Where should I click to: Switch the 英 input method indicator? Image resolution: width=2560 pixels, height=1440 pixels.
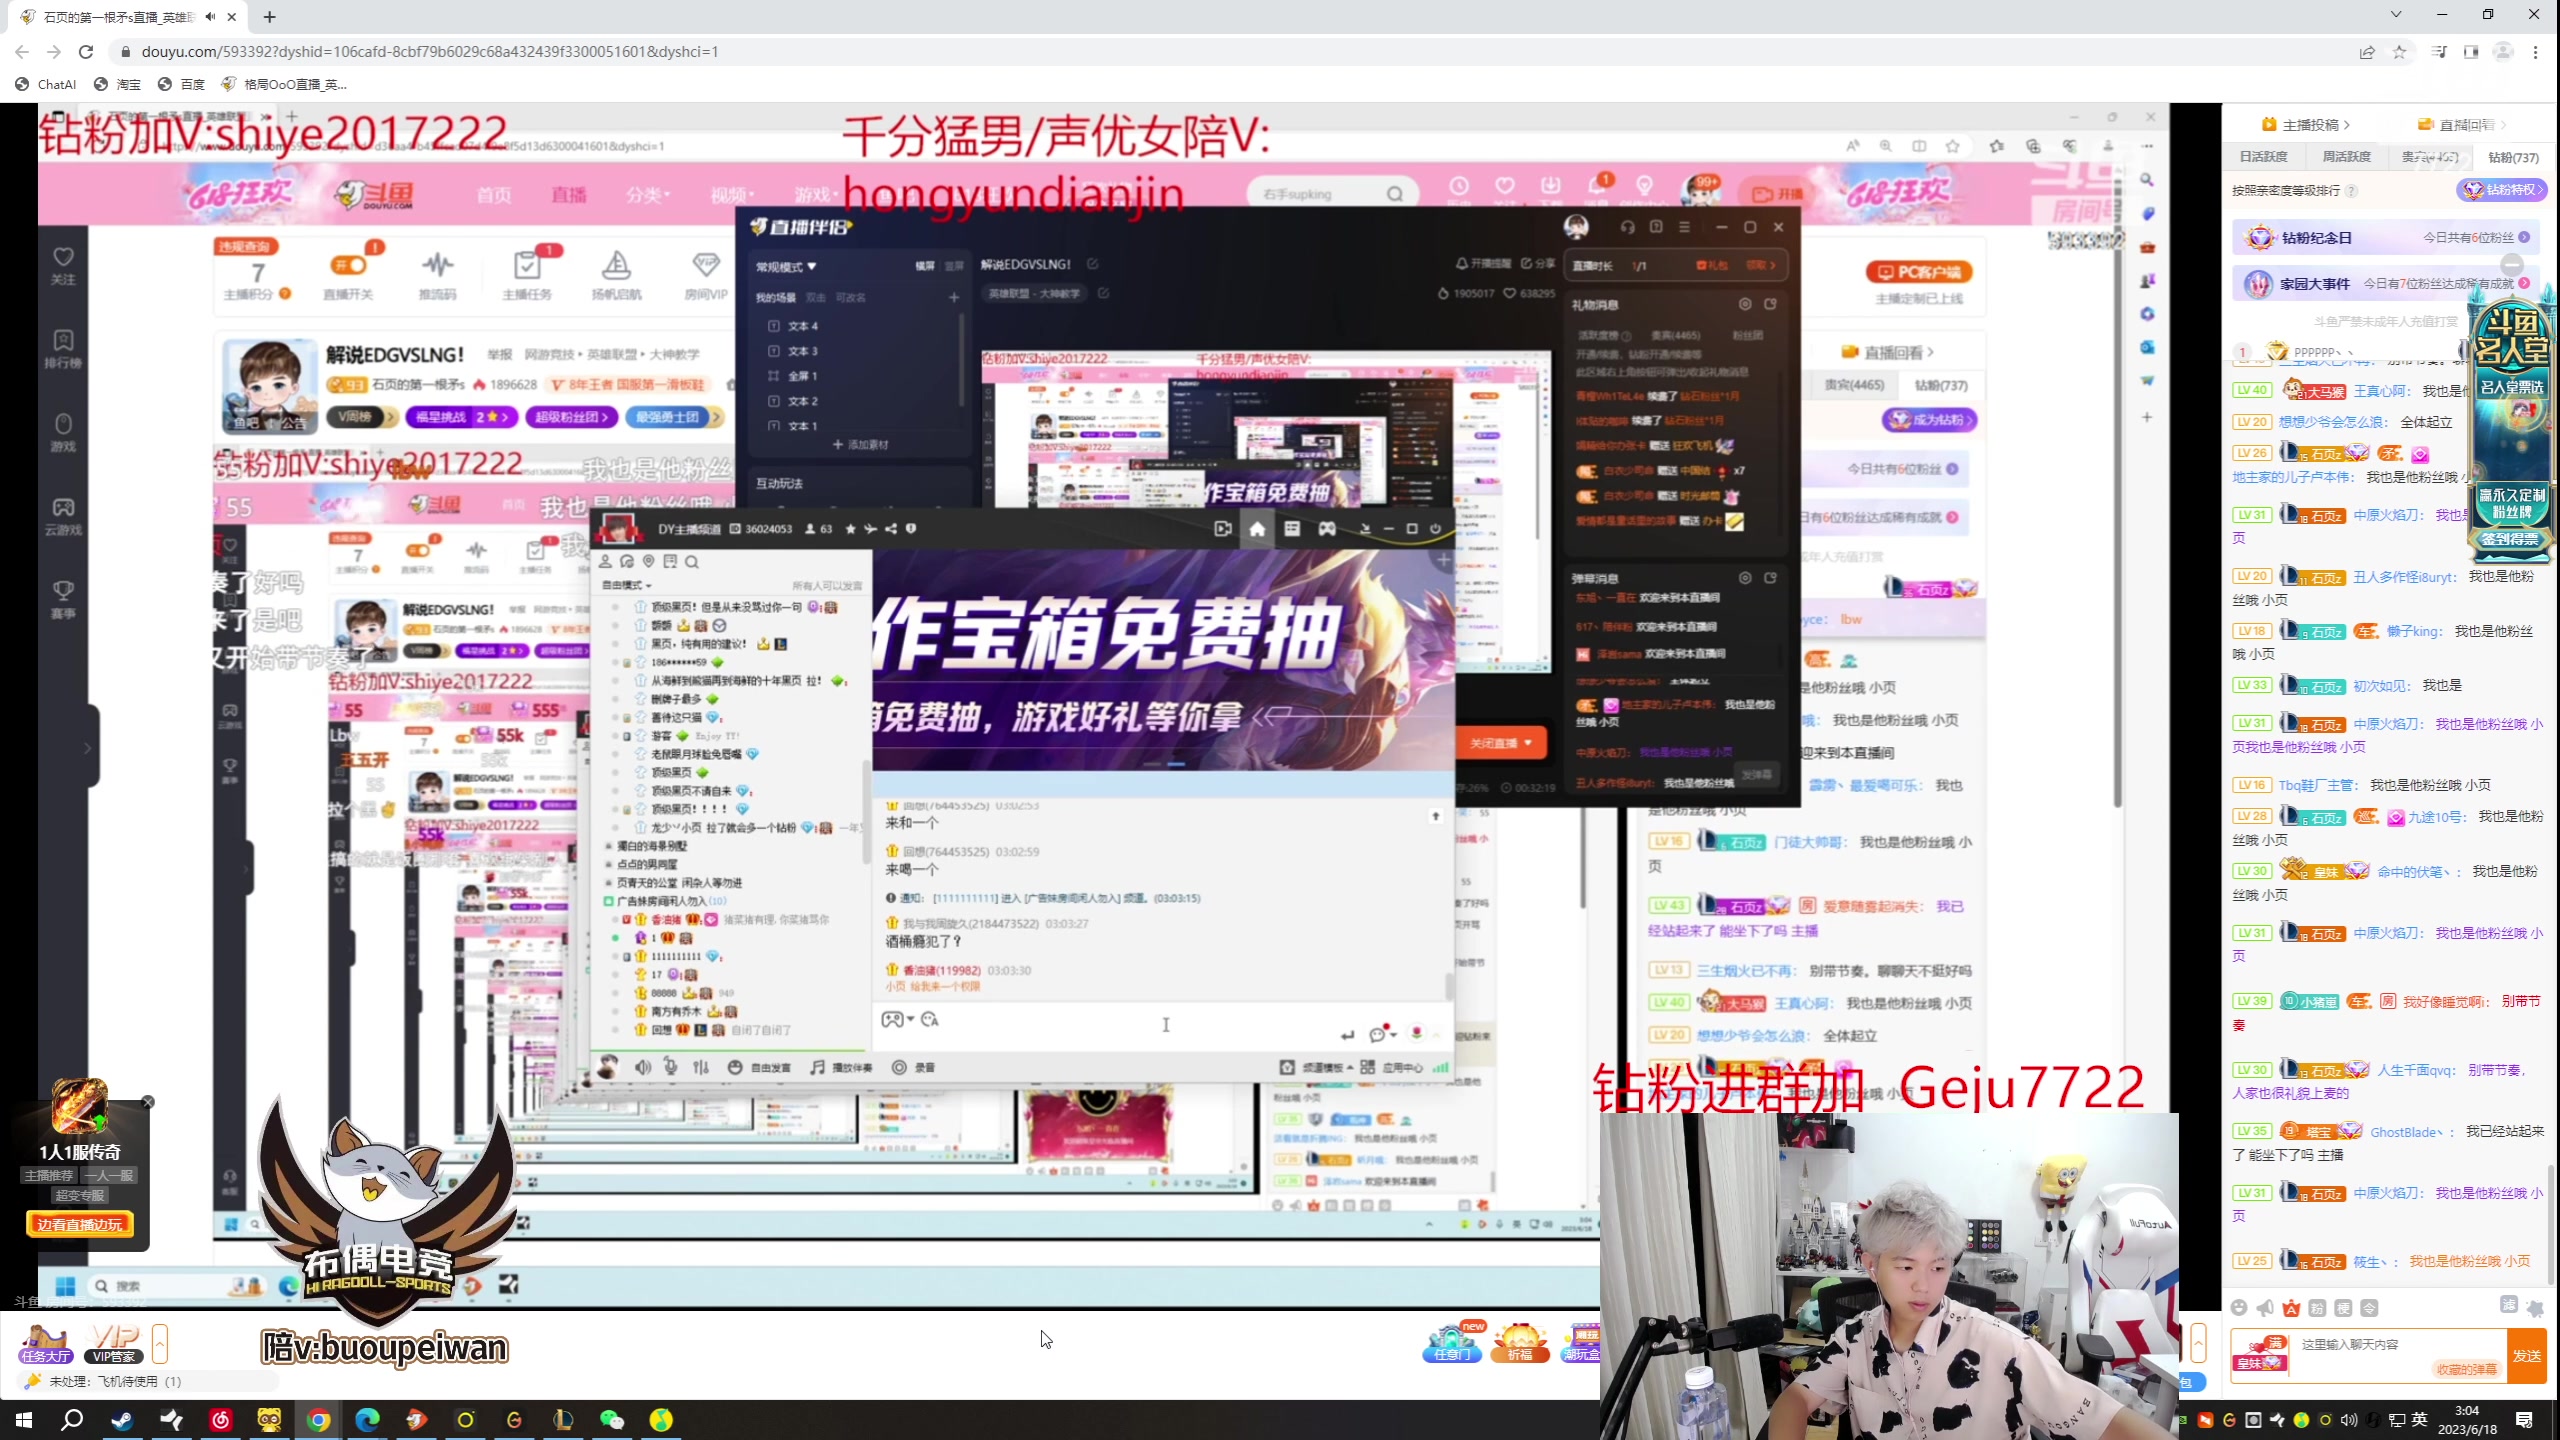pyautogui.click(x=2419, y=1420)
